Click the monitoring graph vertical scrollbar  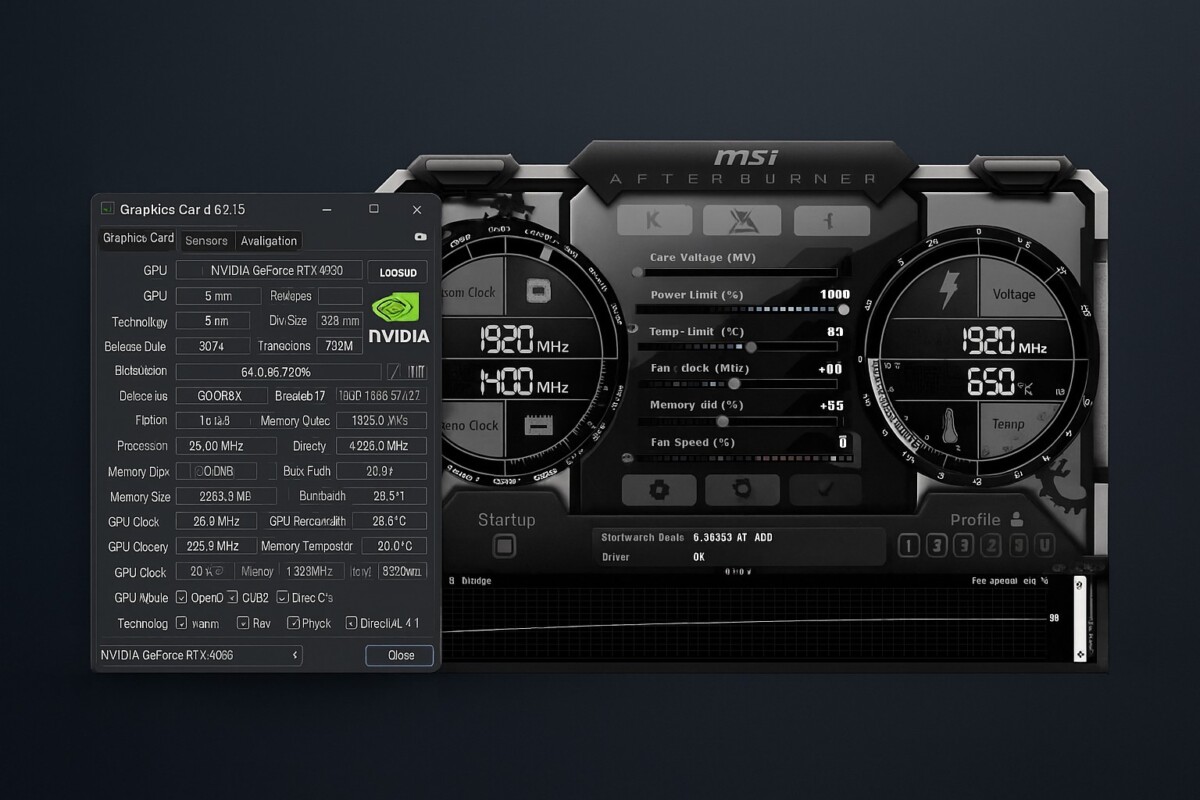click(x=1080, y=618)
